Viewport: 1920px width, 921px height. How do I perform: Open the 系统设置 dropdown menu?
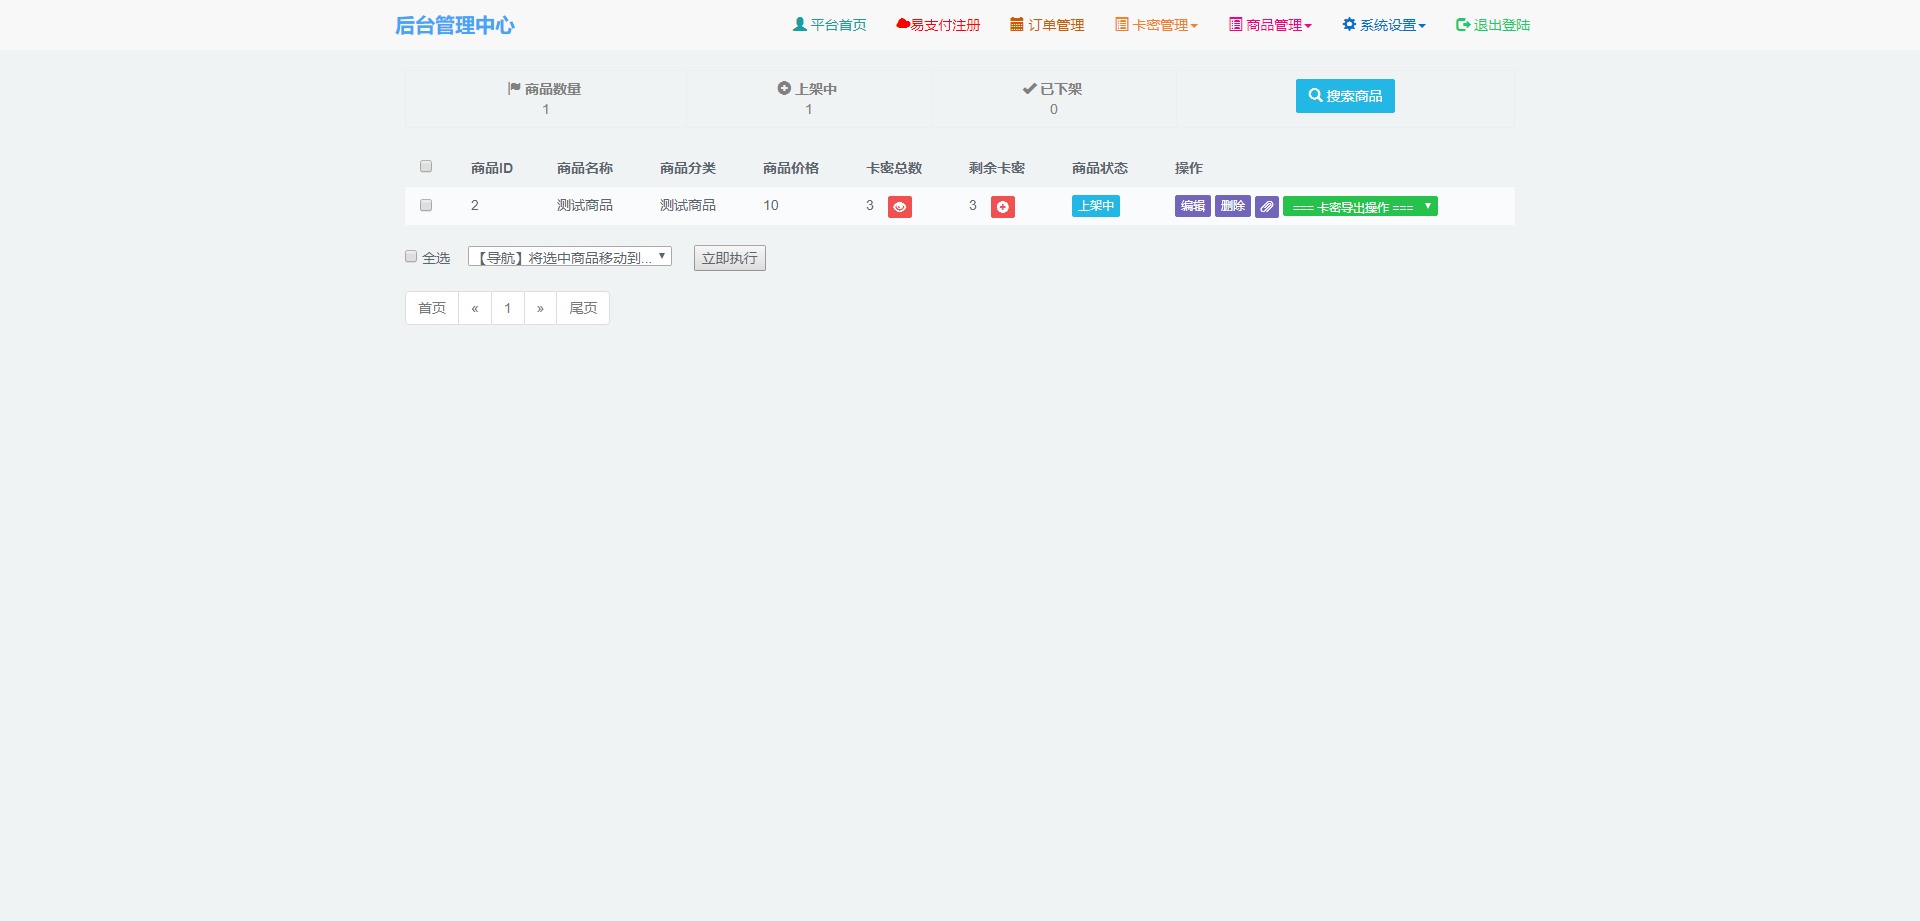(x=1384, y=25)
